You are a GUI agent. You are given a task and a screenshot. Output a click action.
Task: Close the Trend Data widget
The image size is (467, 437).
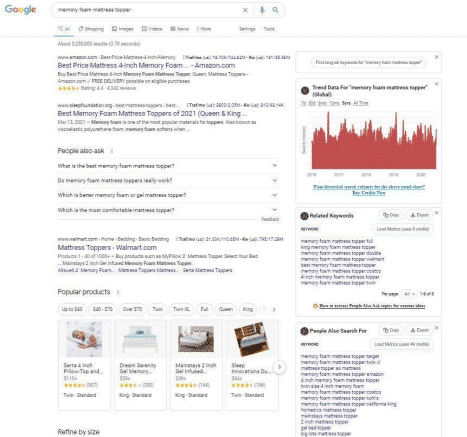[436, 84]
